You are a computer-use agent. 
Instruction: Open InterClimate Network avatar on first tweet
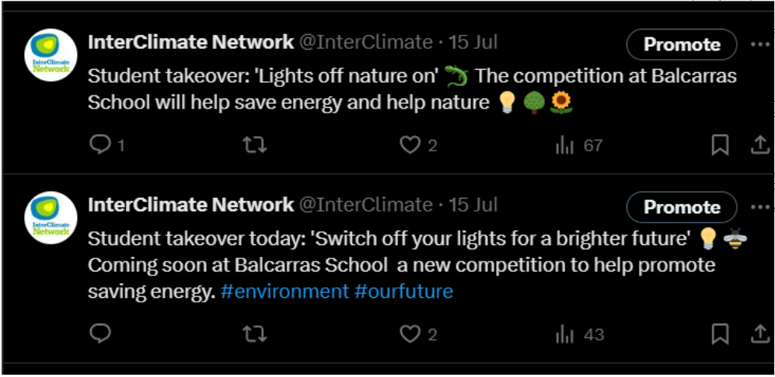point(51,55)
